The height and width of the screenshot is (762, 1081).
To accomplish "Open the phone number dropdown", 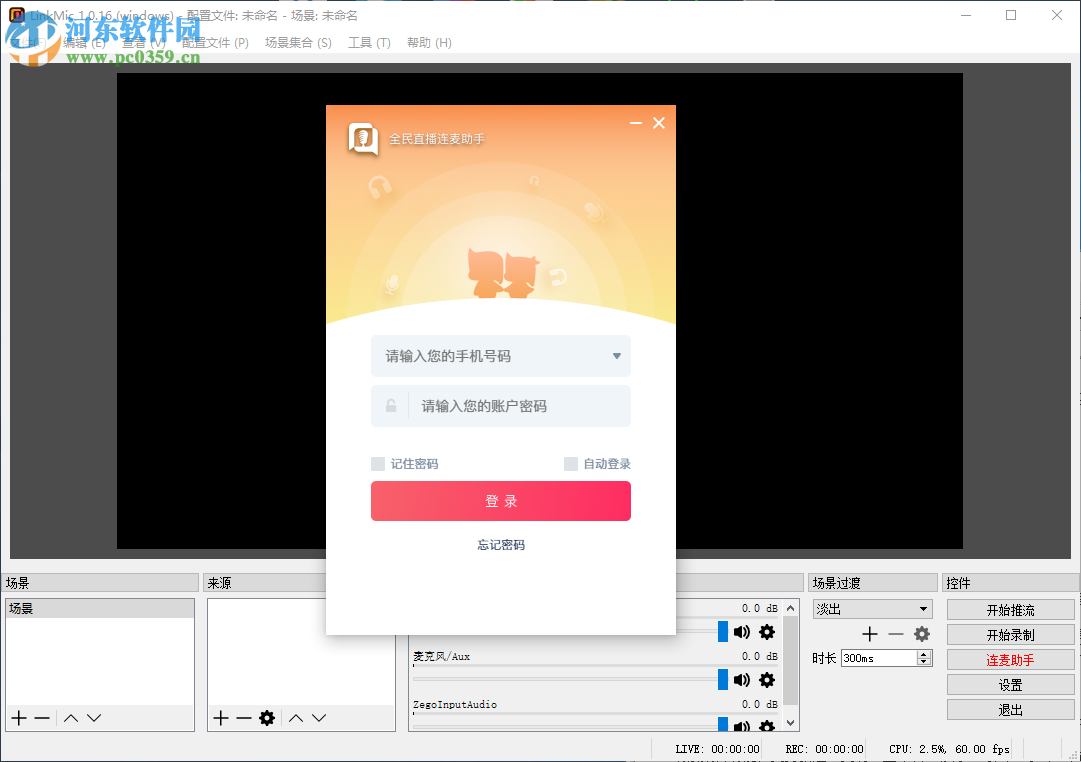I will pos(618,356).
